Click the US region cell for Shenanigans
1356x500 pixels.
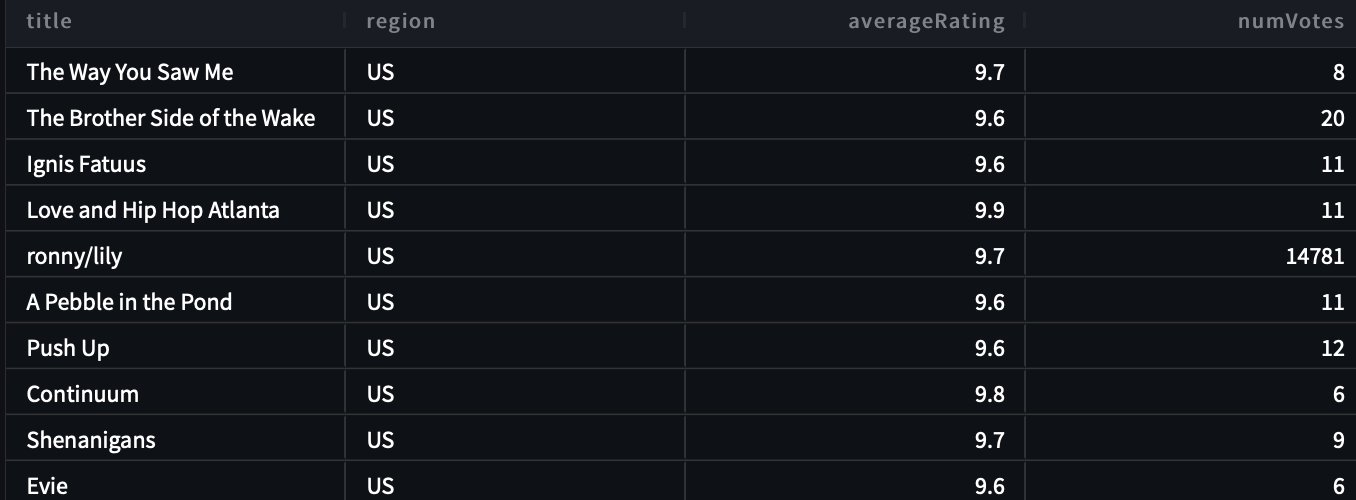[x=515, y=440]
